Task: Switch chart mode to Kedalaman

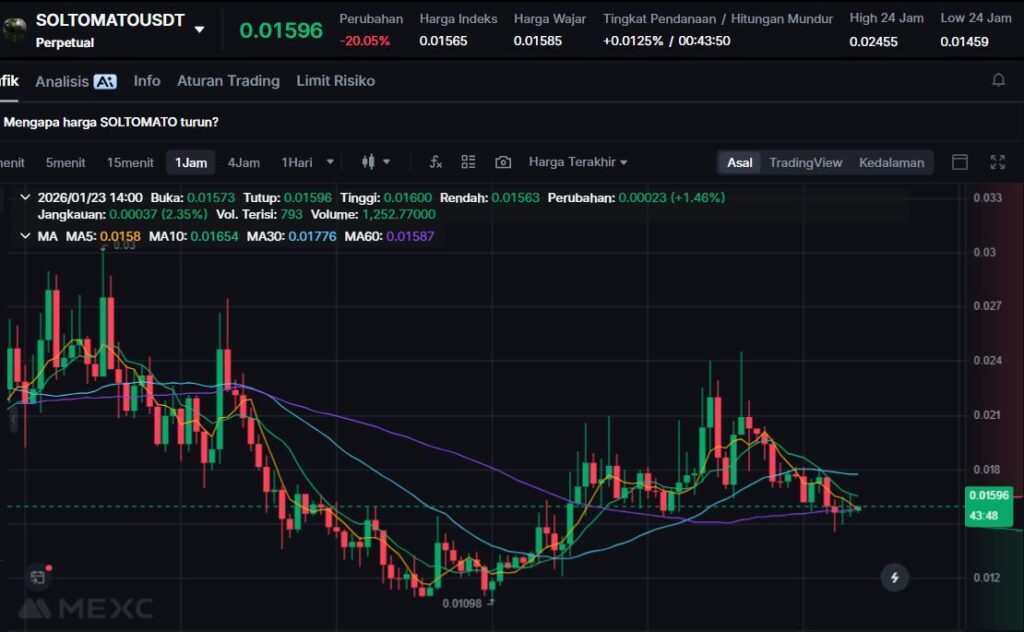Action: pos(891,162)
